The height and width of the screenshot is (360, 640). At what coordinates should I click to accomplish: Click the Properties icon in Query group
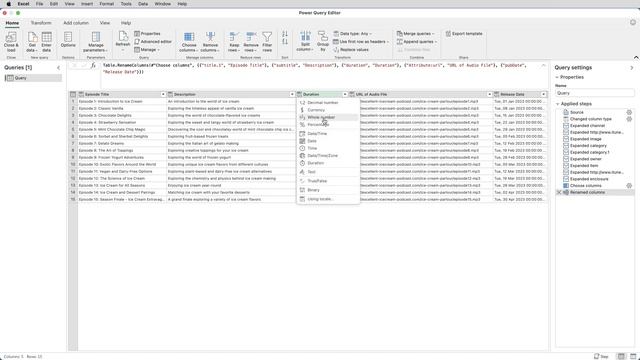click(x=137, y=33)
